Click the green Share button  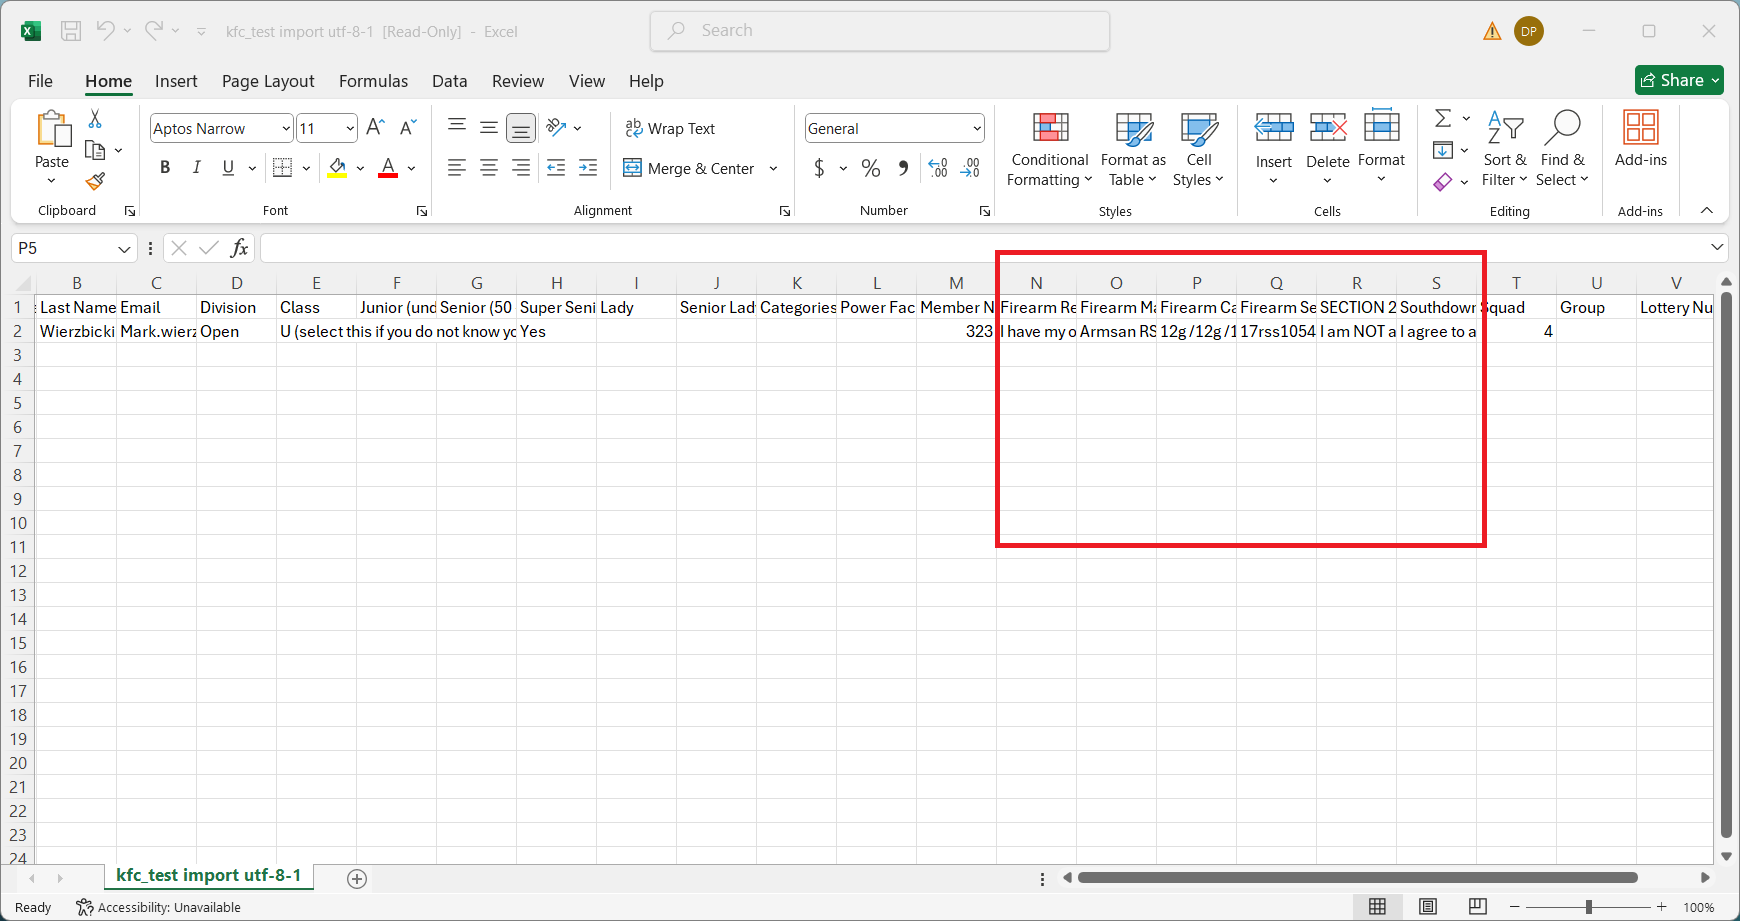point(1678,80)
